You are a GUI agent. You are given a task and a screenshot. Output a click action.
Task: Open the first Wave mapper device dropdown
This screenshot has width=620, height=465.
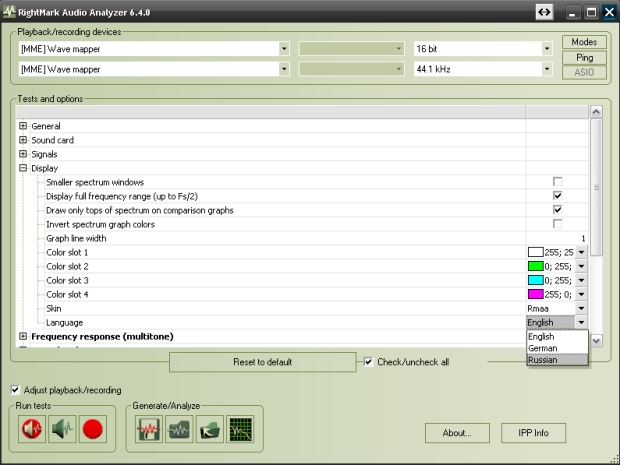click(284, 49)
